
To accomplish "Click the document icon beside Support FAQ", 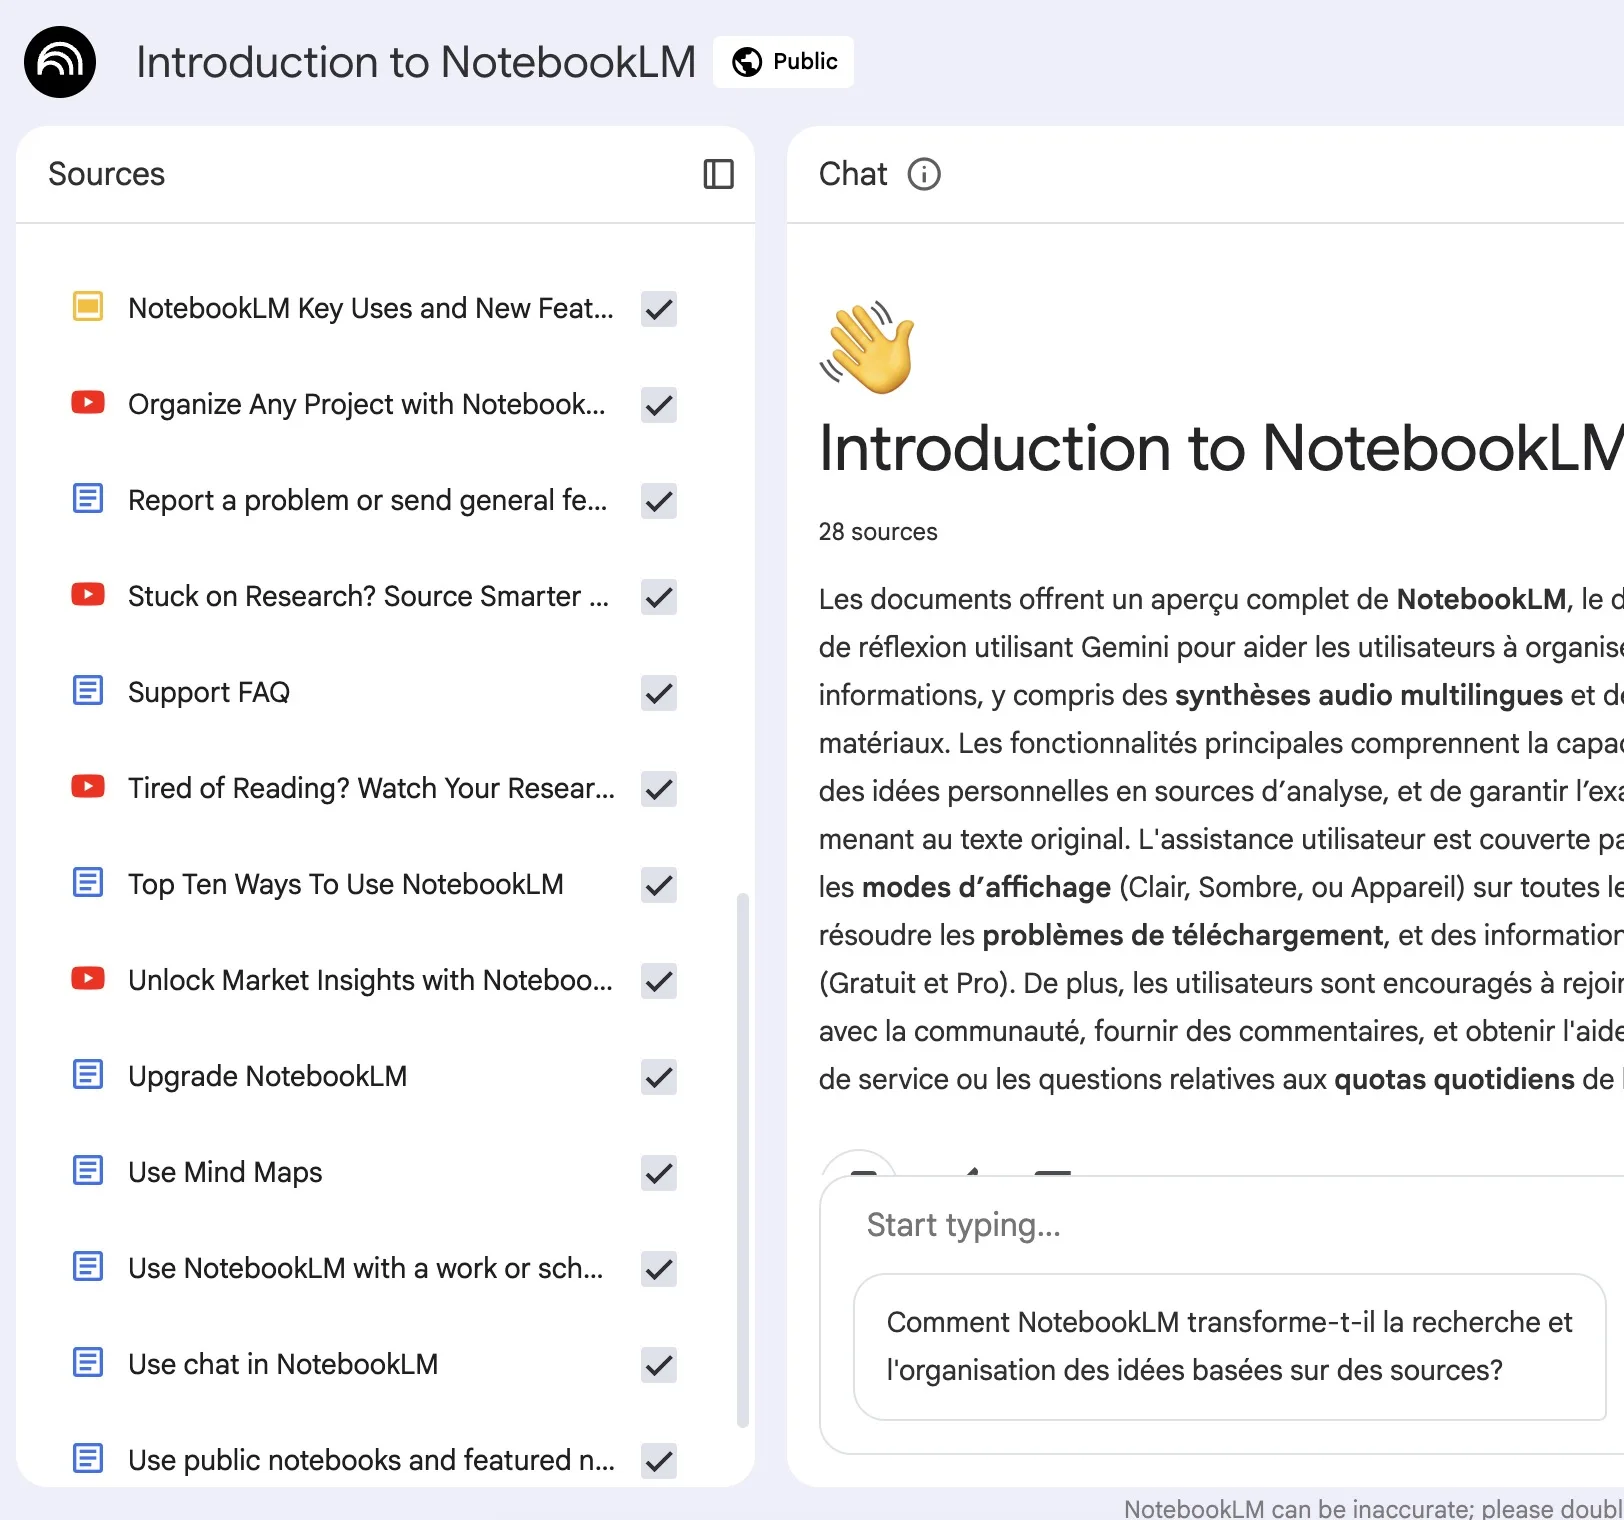I will click(x=88, y=691).
